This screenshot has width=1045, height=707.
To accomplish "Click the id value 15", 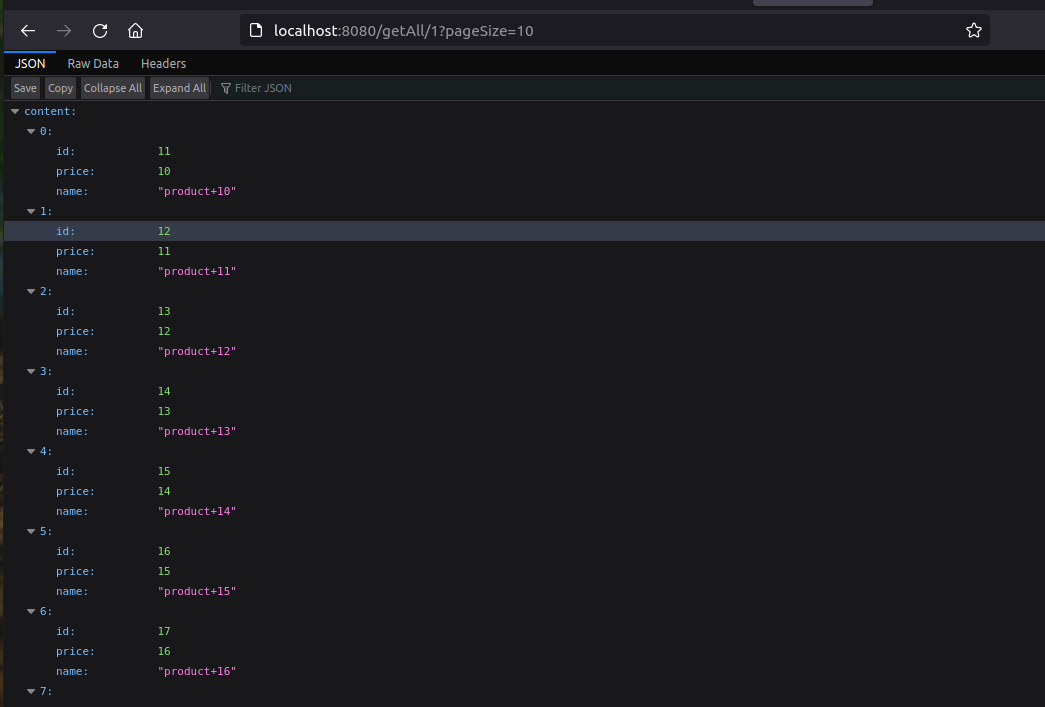I will 164,471.
